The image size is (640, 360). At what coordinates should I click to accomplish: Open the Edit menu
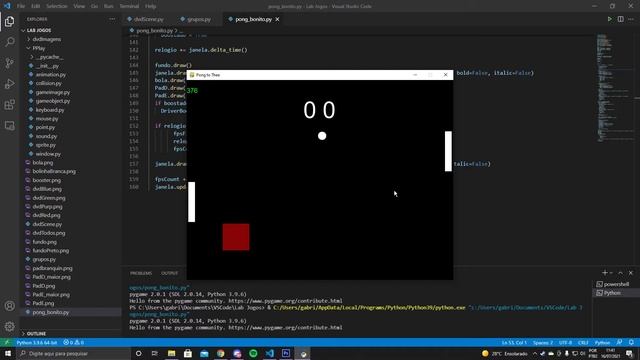coord(36,6)
